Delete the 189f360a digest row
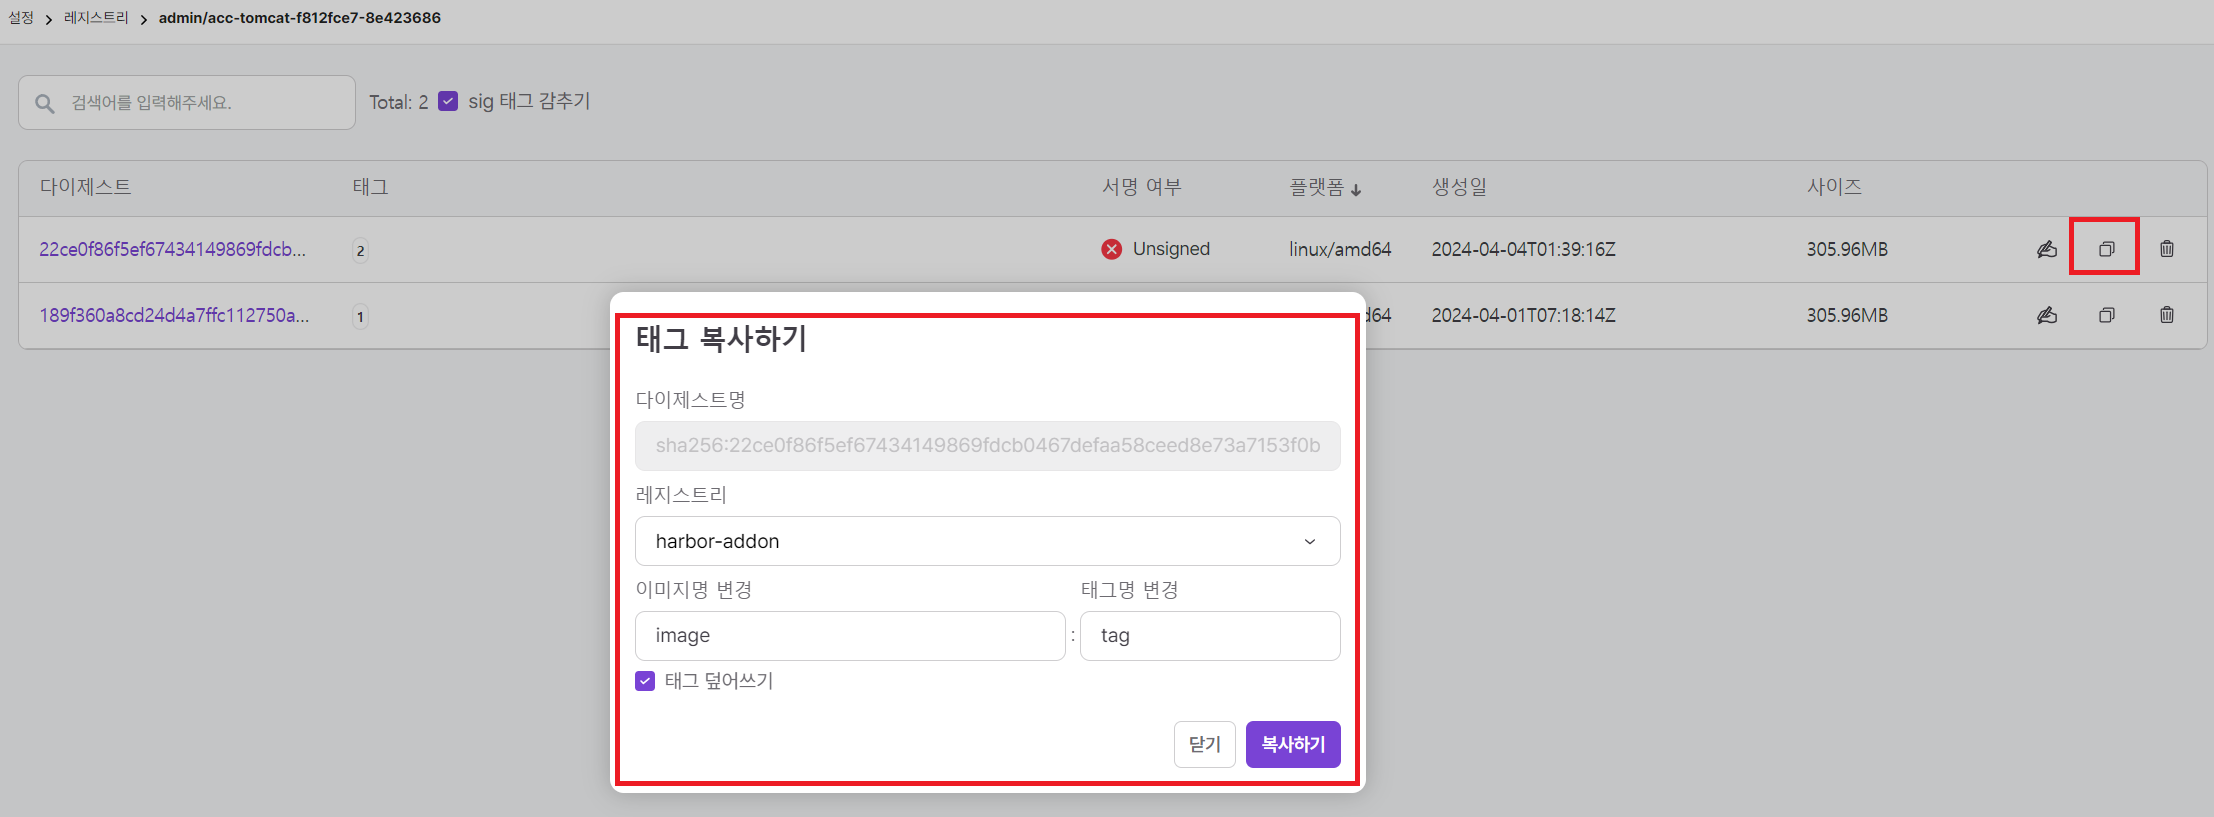This screenshot has width=2214, height=817. (2166, 315)
